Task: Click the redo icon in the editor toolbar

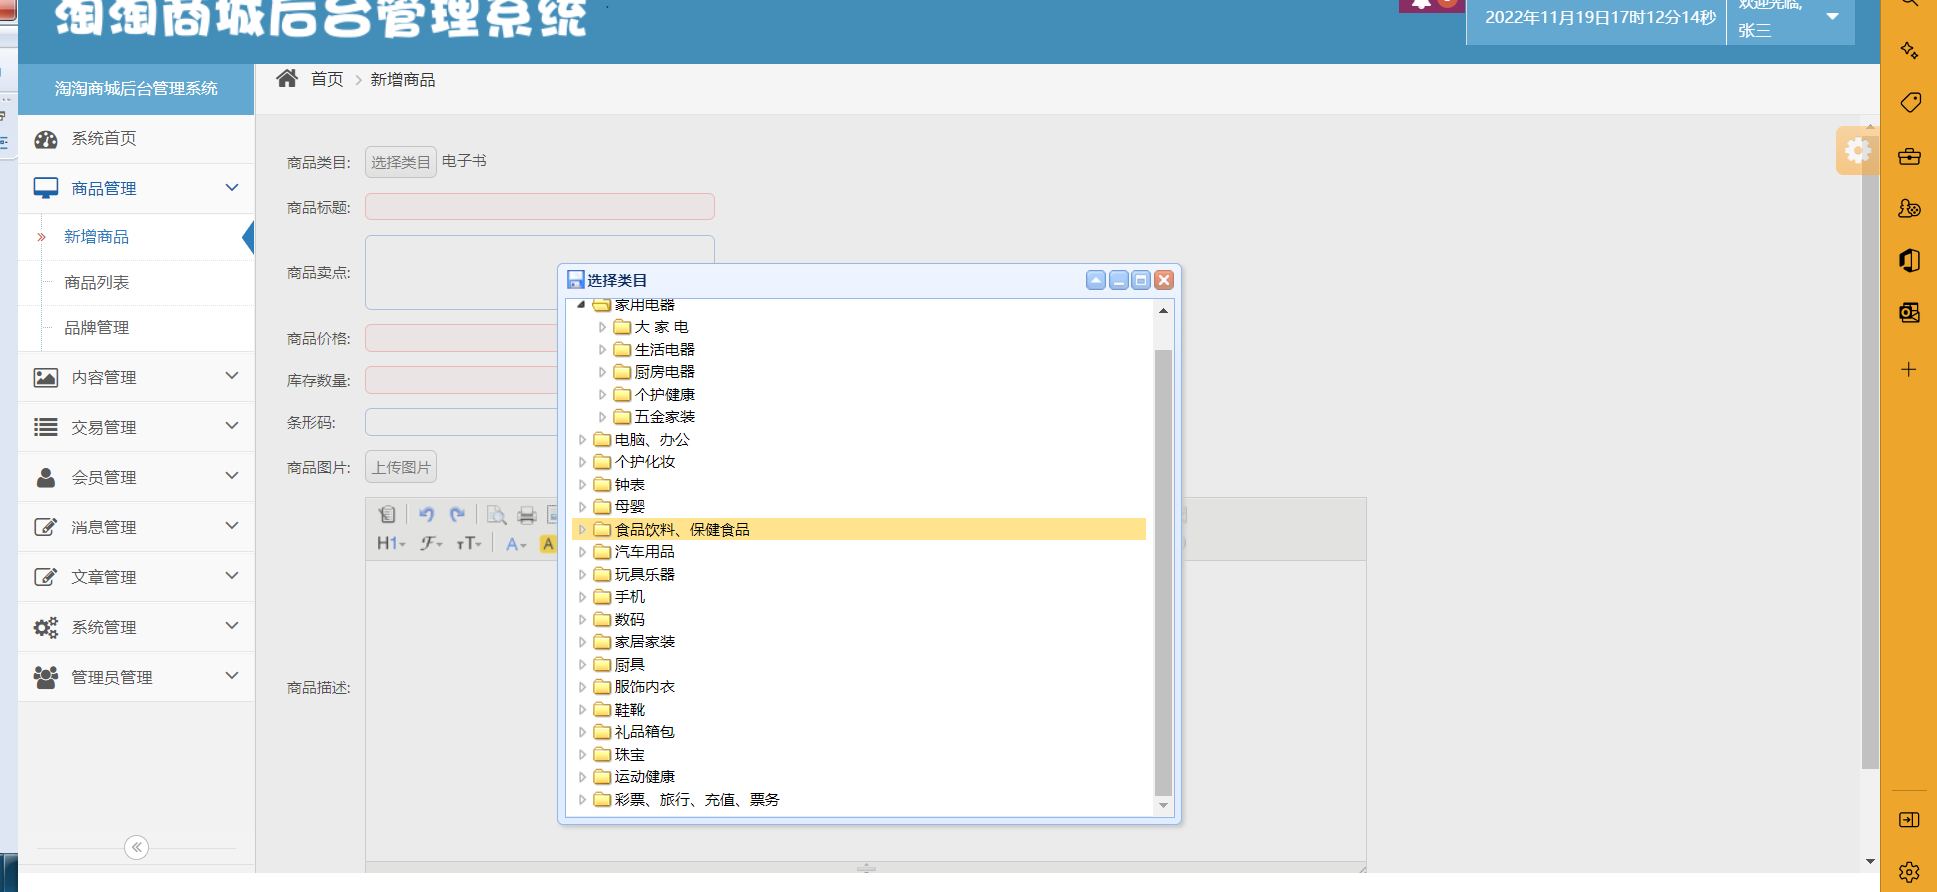Action: click(457, 515)
